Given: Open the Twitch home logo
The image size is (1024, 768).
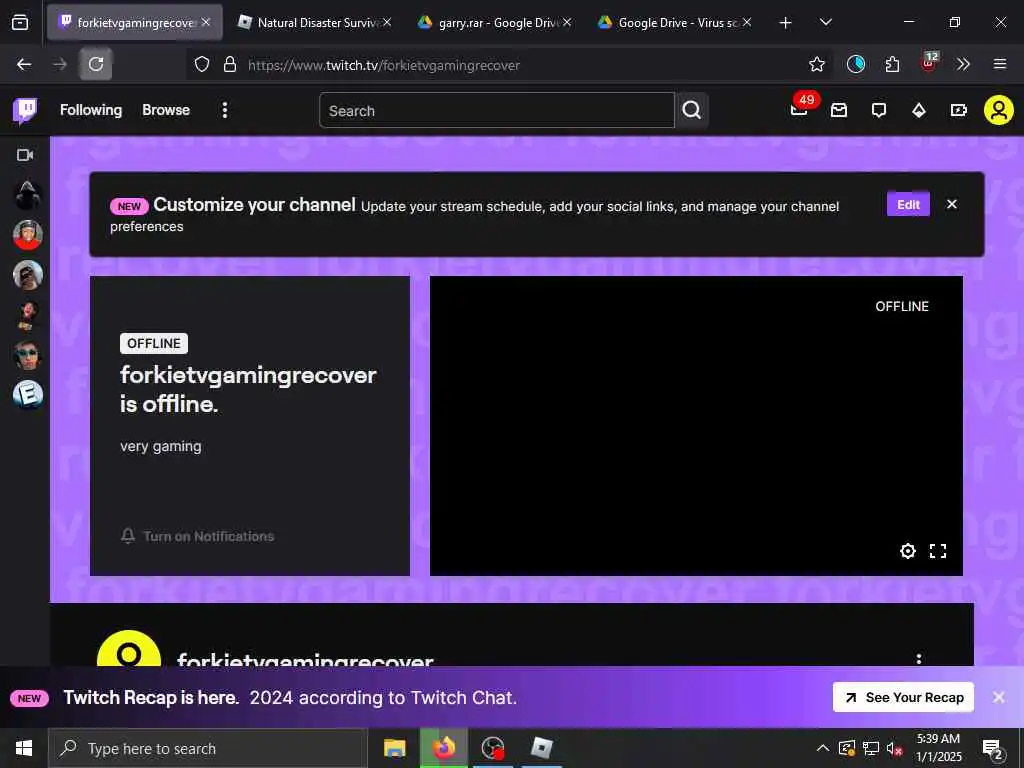Looking at the screenshot, I should 25,110.
